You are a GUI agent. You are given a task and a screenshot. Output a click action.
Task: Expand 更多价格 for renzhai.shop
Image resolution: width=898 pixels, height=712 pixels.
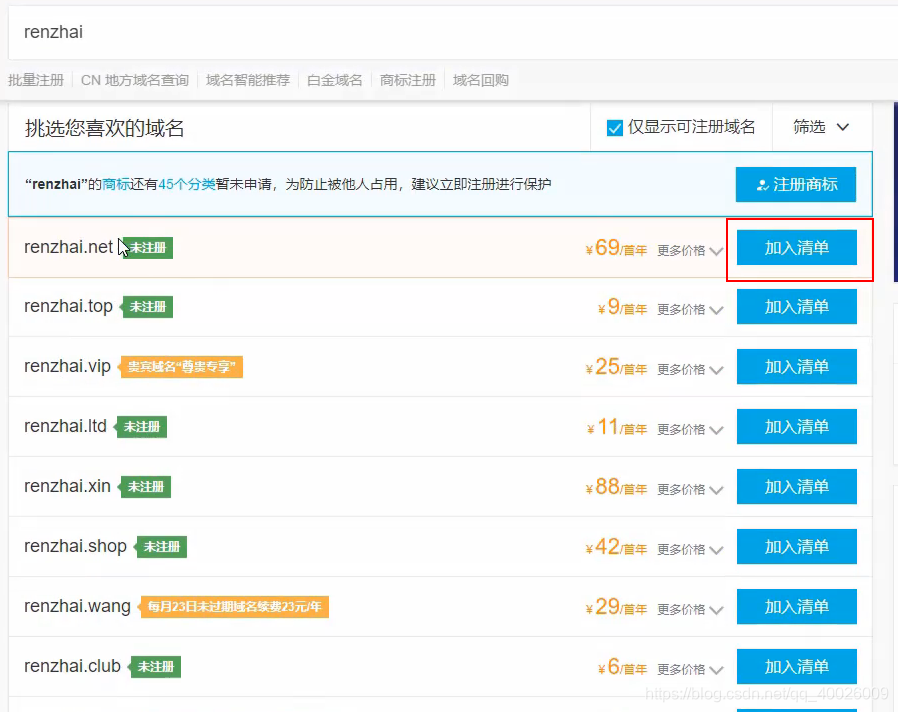[x=690, y=549]
